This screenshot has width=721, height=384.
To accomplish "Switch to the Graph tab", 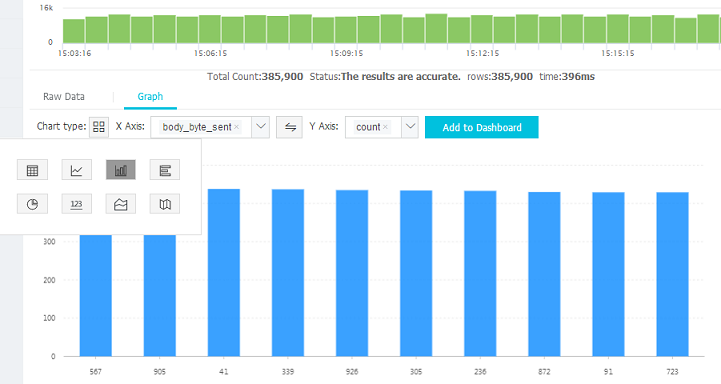I will click(x=150, y=97).
